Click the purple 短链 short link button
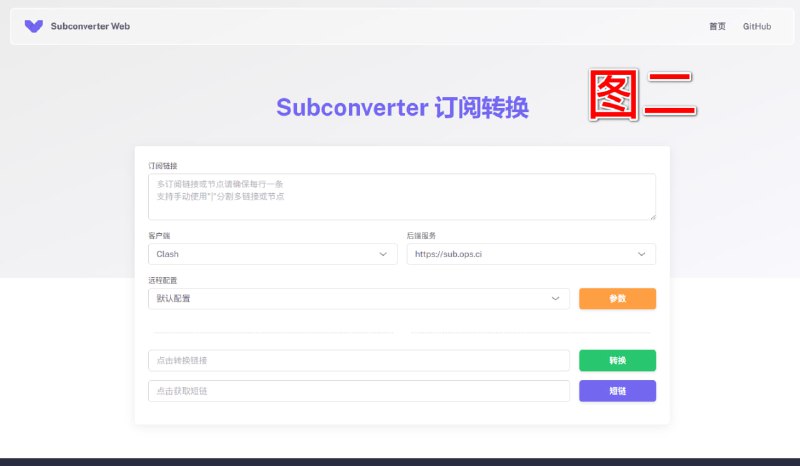This screenshot has width=800, height=466. pos(617,391)
